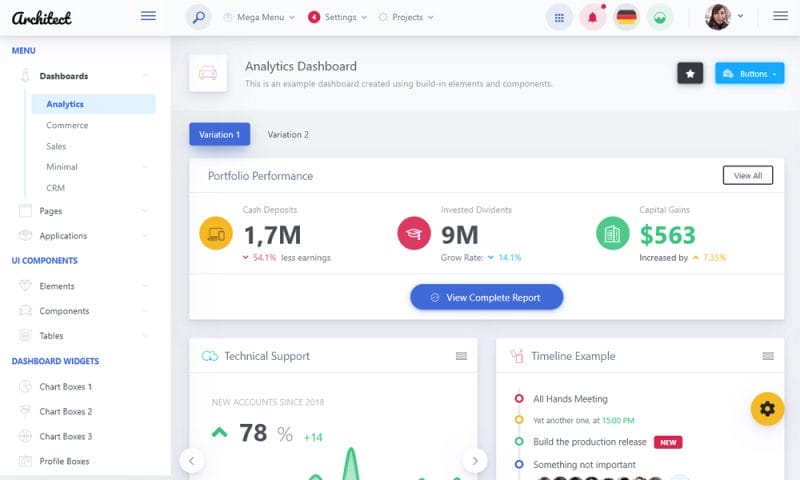Switch to the Variation 2 tab
The image size is (800, 480).
tap(288, 134)
